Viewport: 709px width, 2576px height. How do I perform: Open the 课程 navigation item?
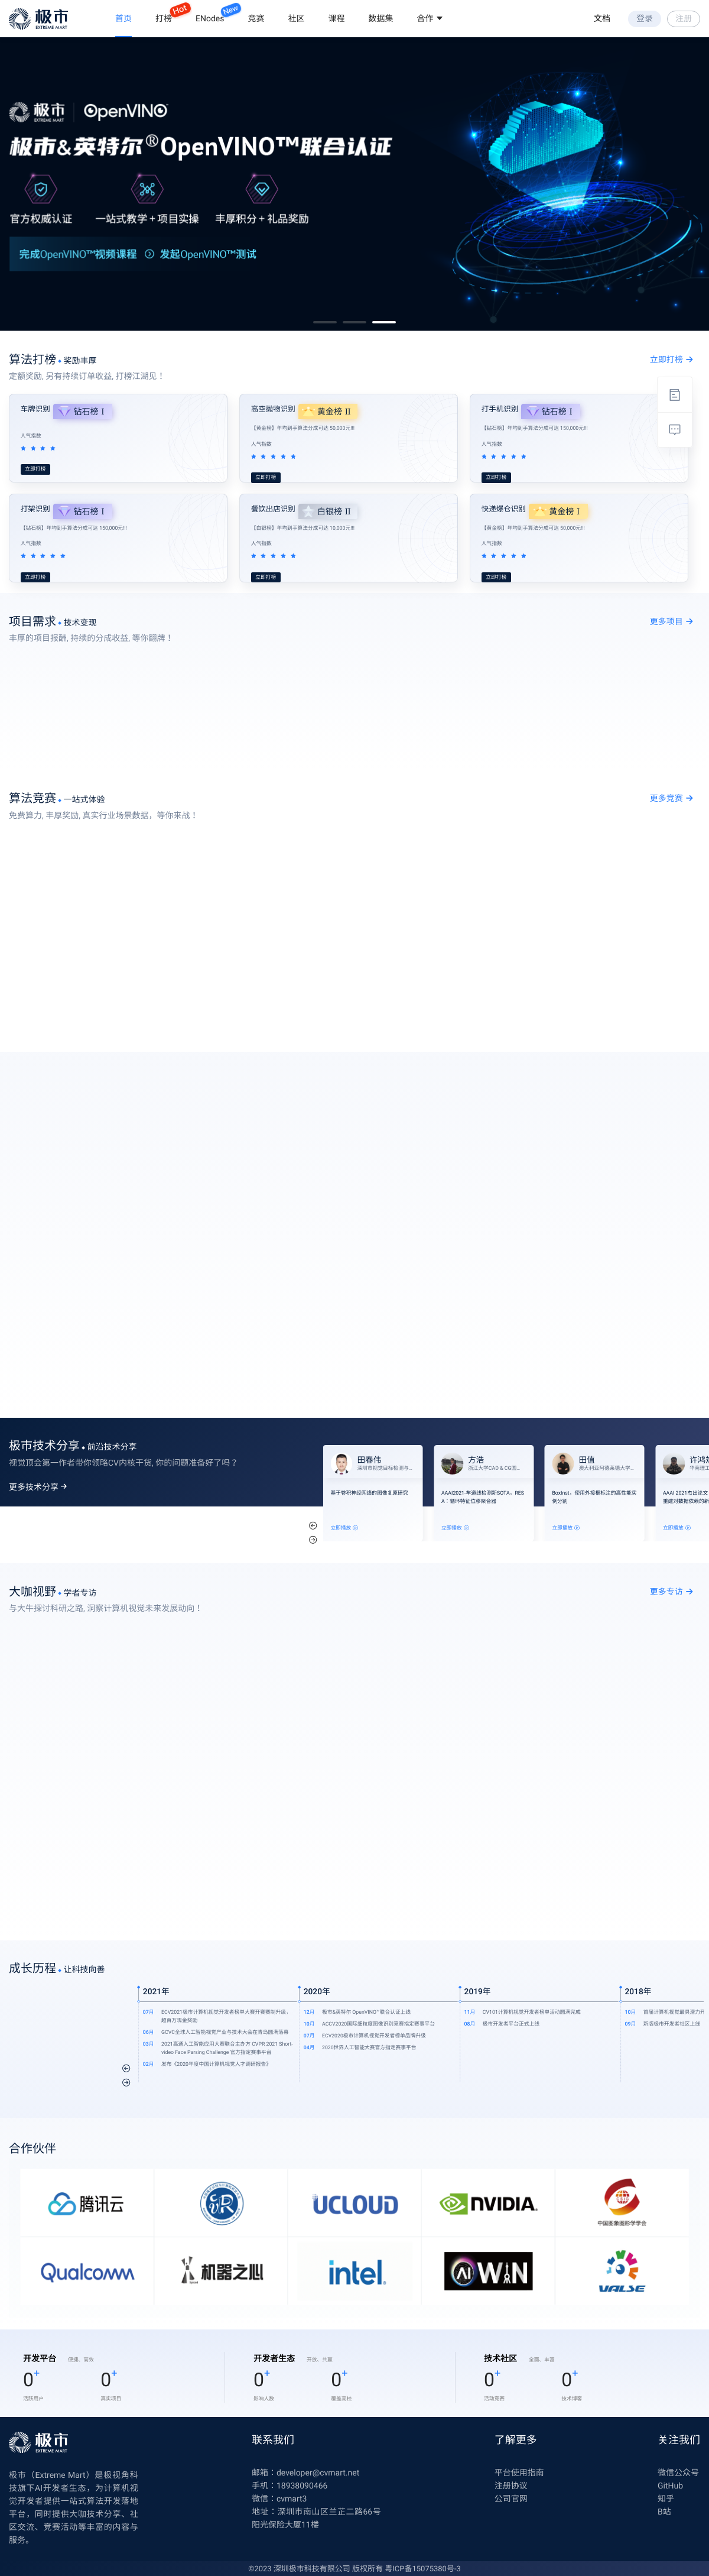click(x=336, y=18)
